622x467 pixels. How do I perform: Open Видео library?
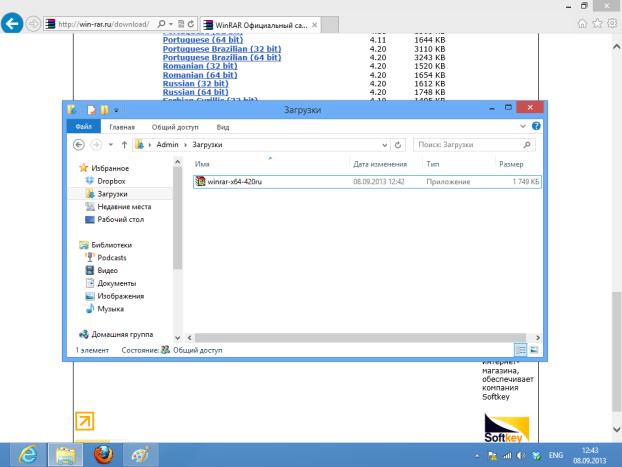coord(108,270)
